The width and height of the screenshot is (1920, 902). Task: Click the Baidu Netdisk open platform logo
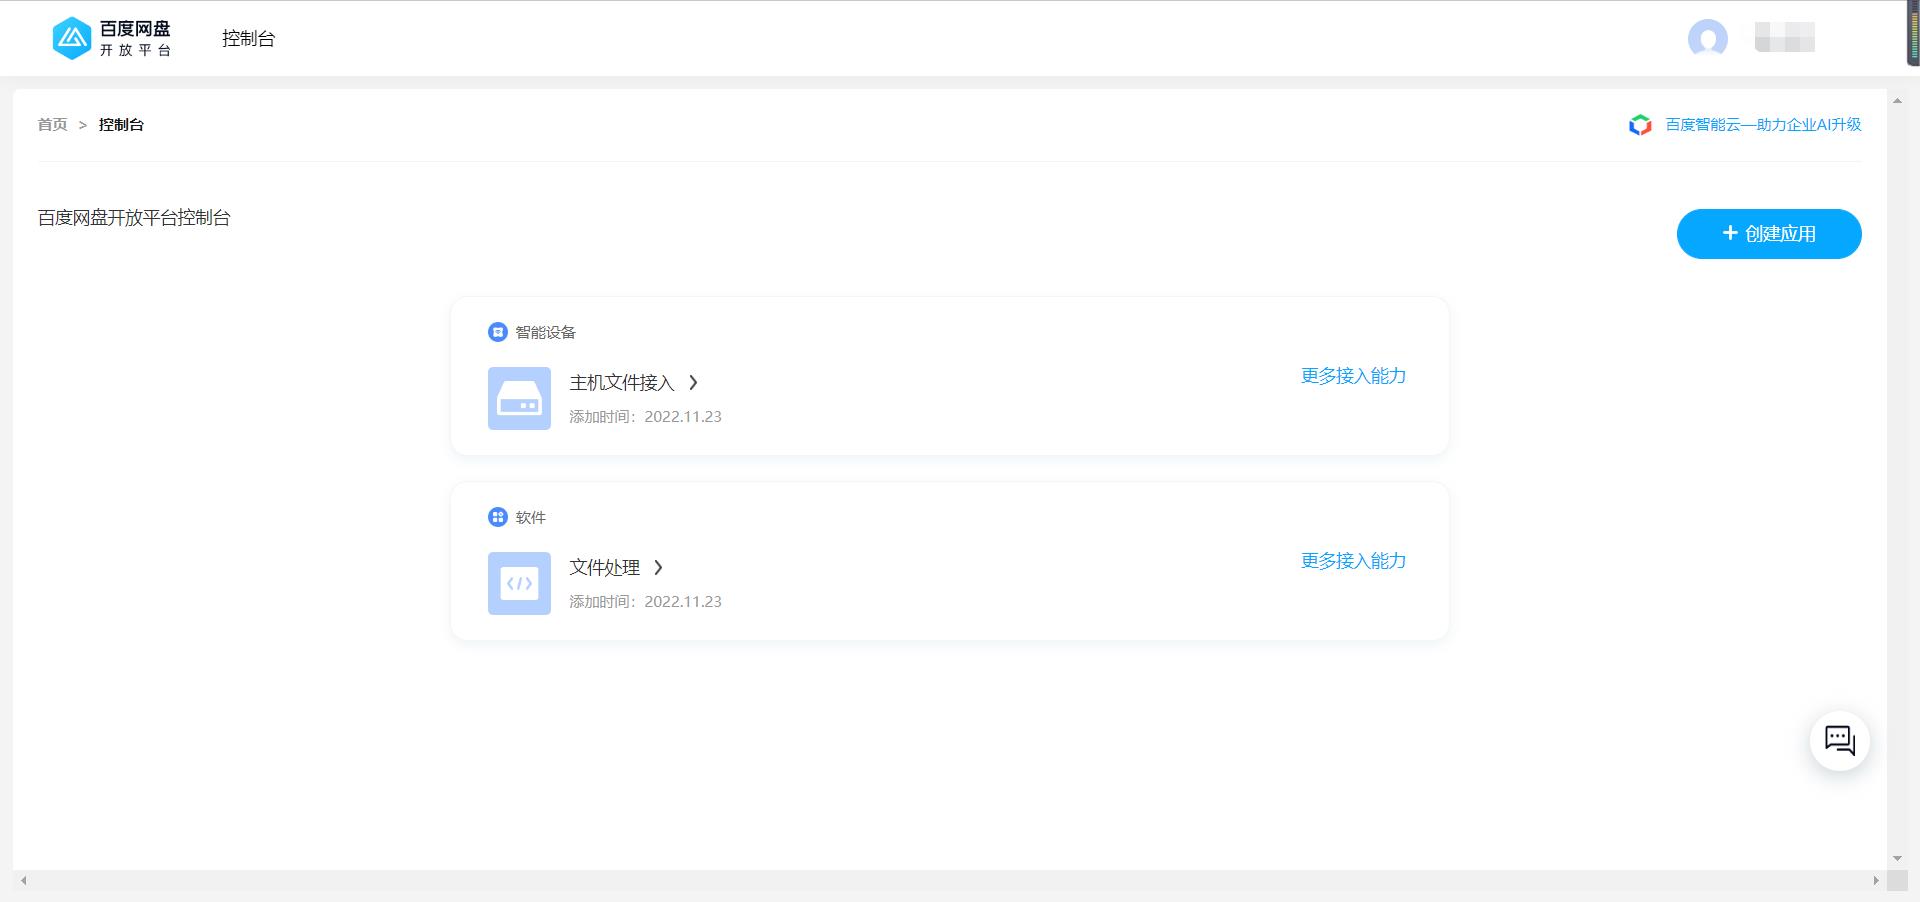point(112,38)
